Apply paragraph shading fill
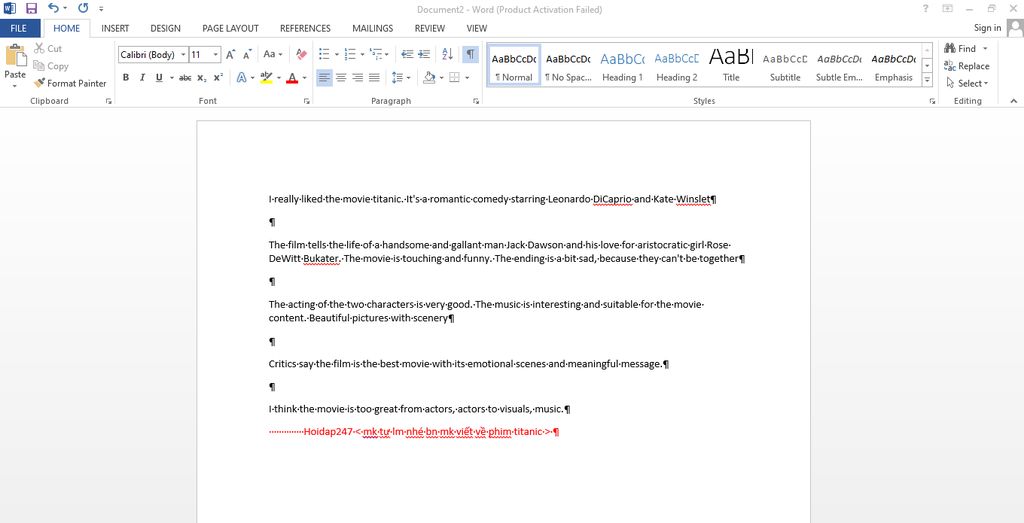 (429, 78)
